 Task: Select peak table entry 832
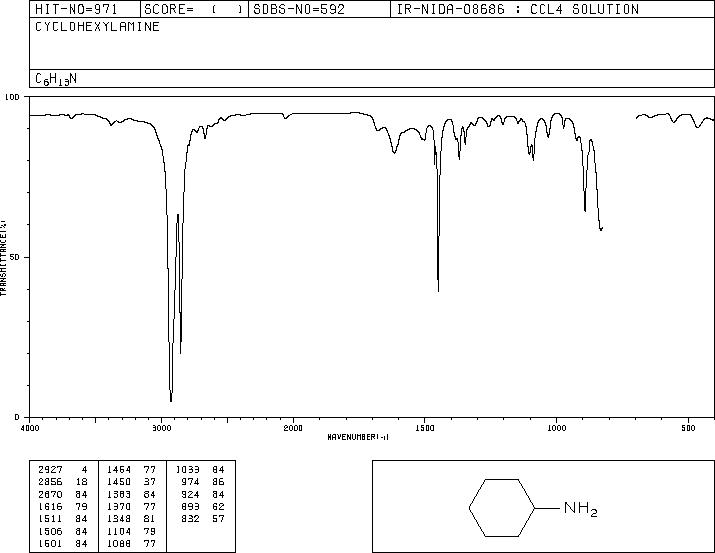(190, 519)
